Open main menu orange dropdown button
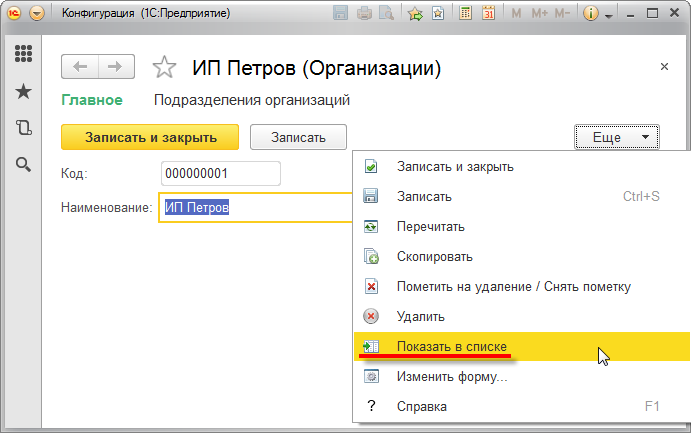The height and width of the screenshot is (433, 691). click(37, 13)
